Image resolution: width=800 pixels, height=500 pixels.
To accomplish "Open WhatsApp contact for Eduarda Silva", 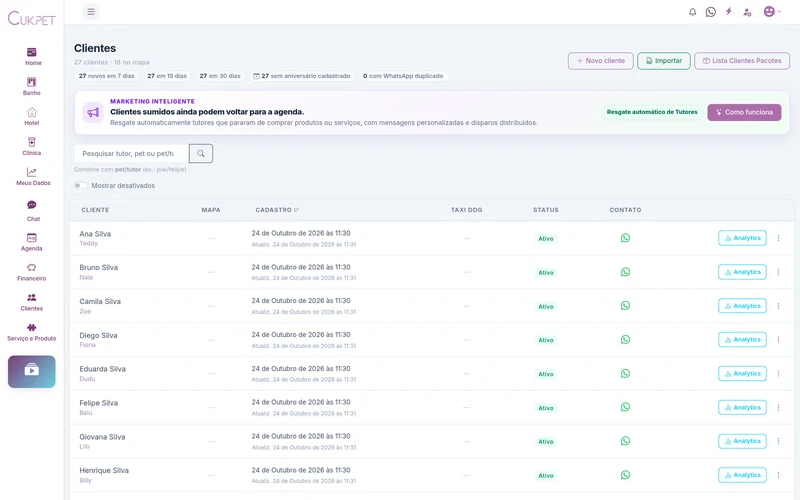I will [625, 373].
